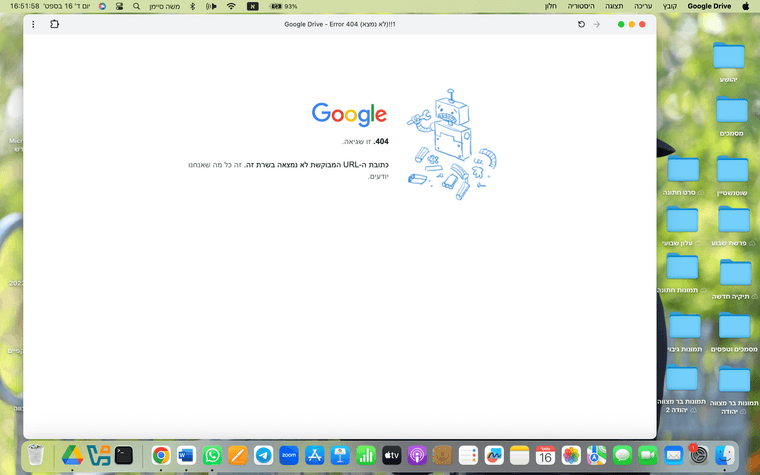The height and width of the screenshot is (475, 760).
Task: Launch Google Chrome from the dock
Action: pos(161,456)
